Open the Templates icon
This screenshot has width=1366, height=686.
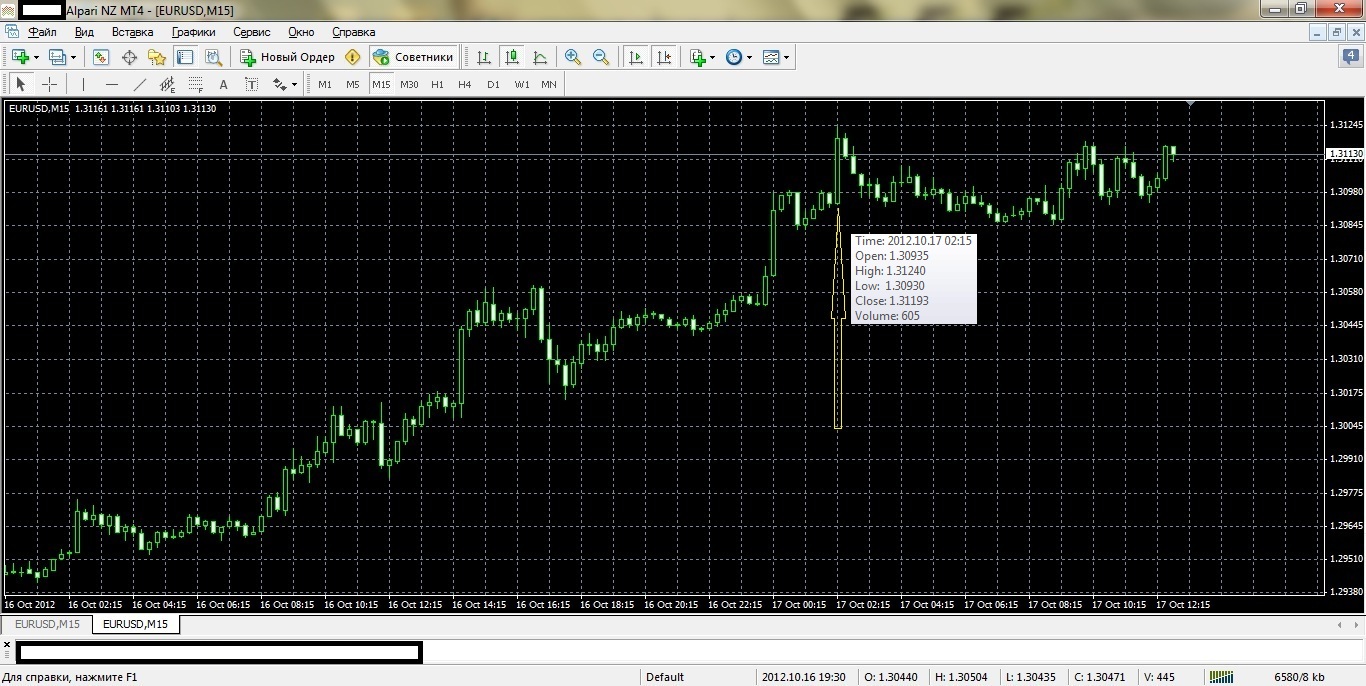click(771, 57)
